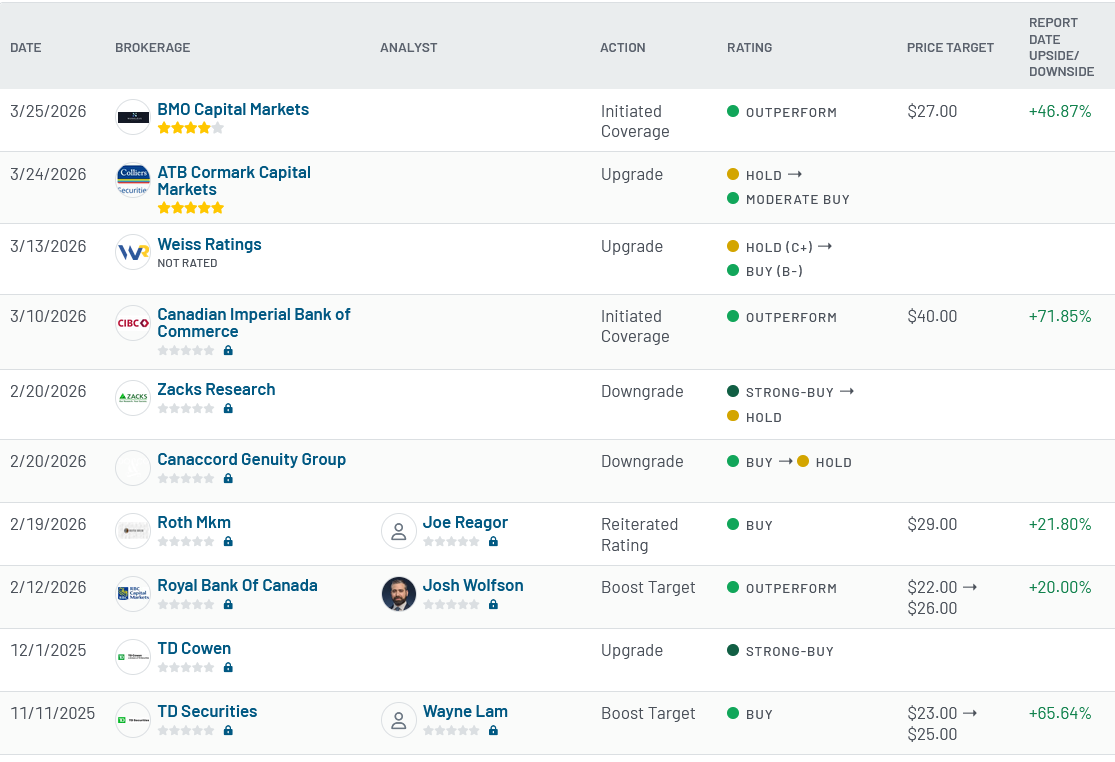Click the RATING column header
Screen dimensions: 1115x762
[749, 48]
